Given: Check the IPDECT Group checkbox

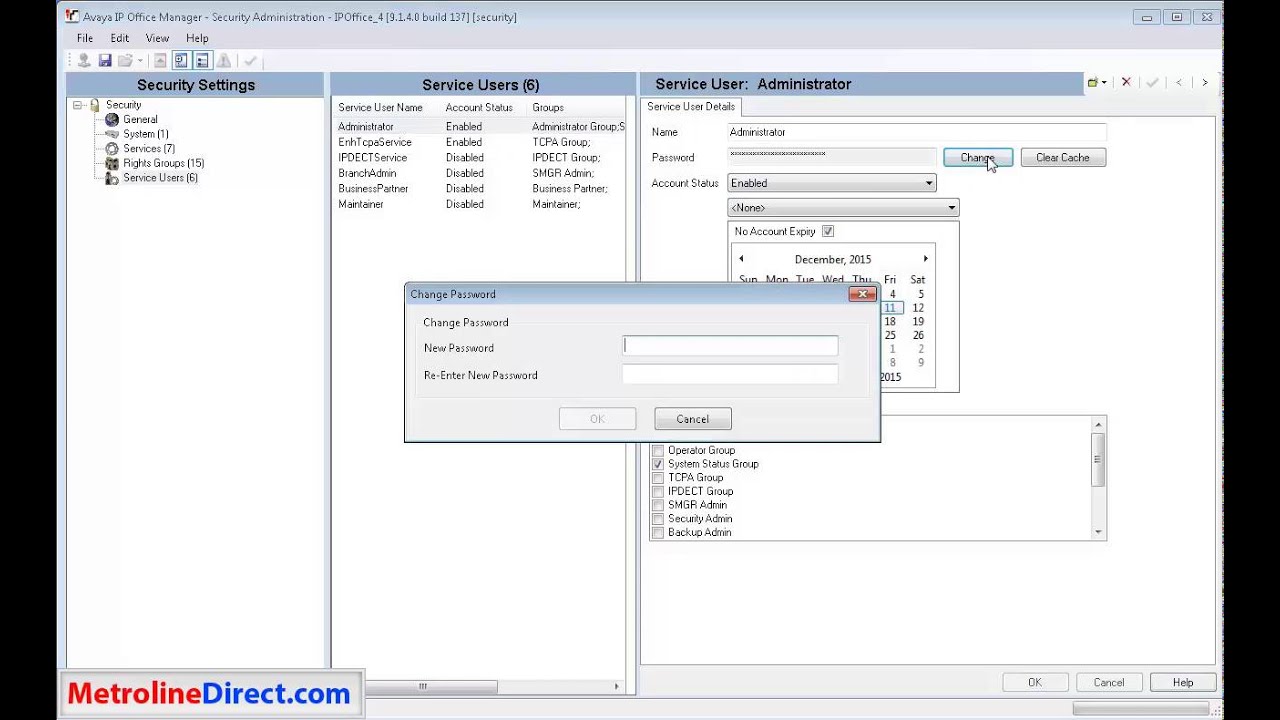Looking at the screenshot, I should point(658,491).
